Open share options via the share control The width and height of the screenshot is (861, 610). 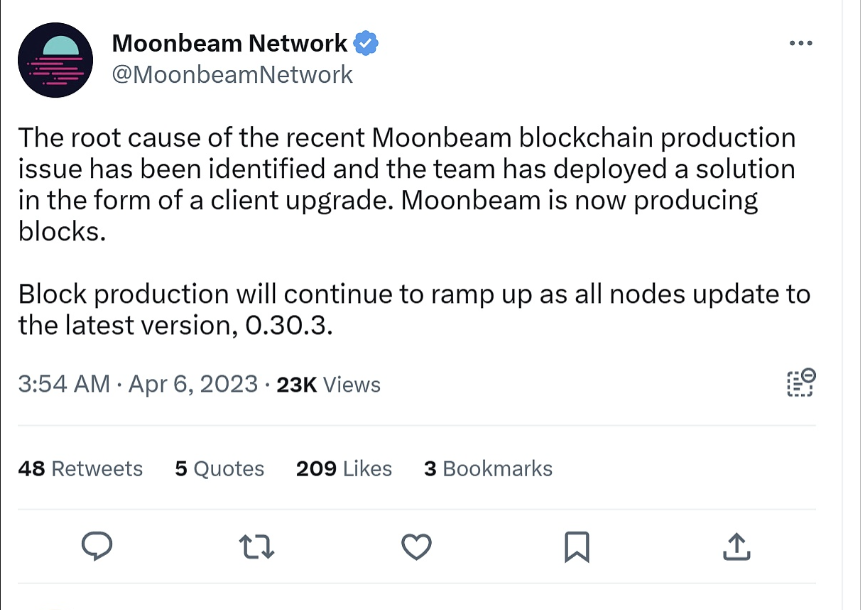point(736,547)
